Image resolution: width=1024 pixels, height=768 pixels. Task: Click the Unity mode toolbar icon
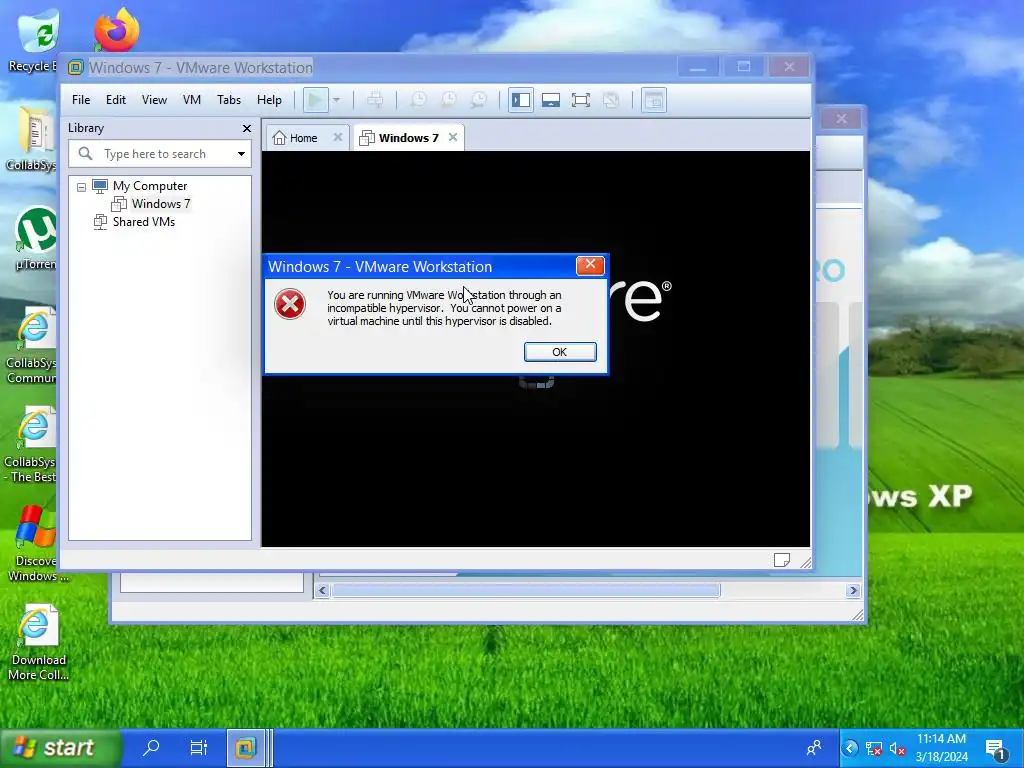coord(611,100)
